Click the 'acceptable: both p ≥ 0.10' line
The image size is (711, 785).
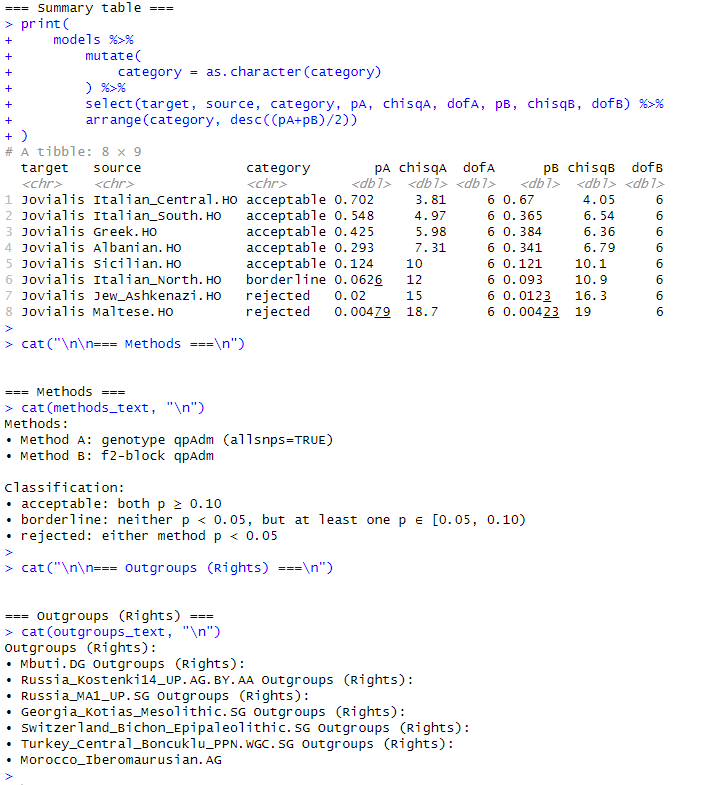(x=113, y=504)
